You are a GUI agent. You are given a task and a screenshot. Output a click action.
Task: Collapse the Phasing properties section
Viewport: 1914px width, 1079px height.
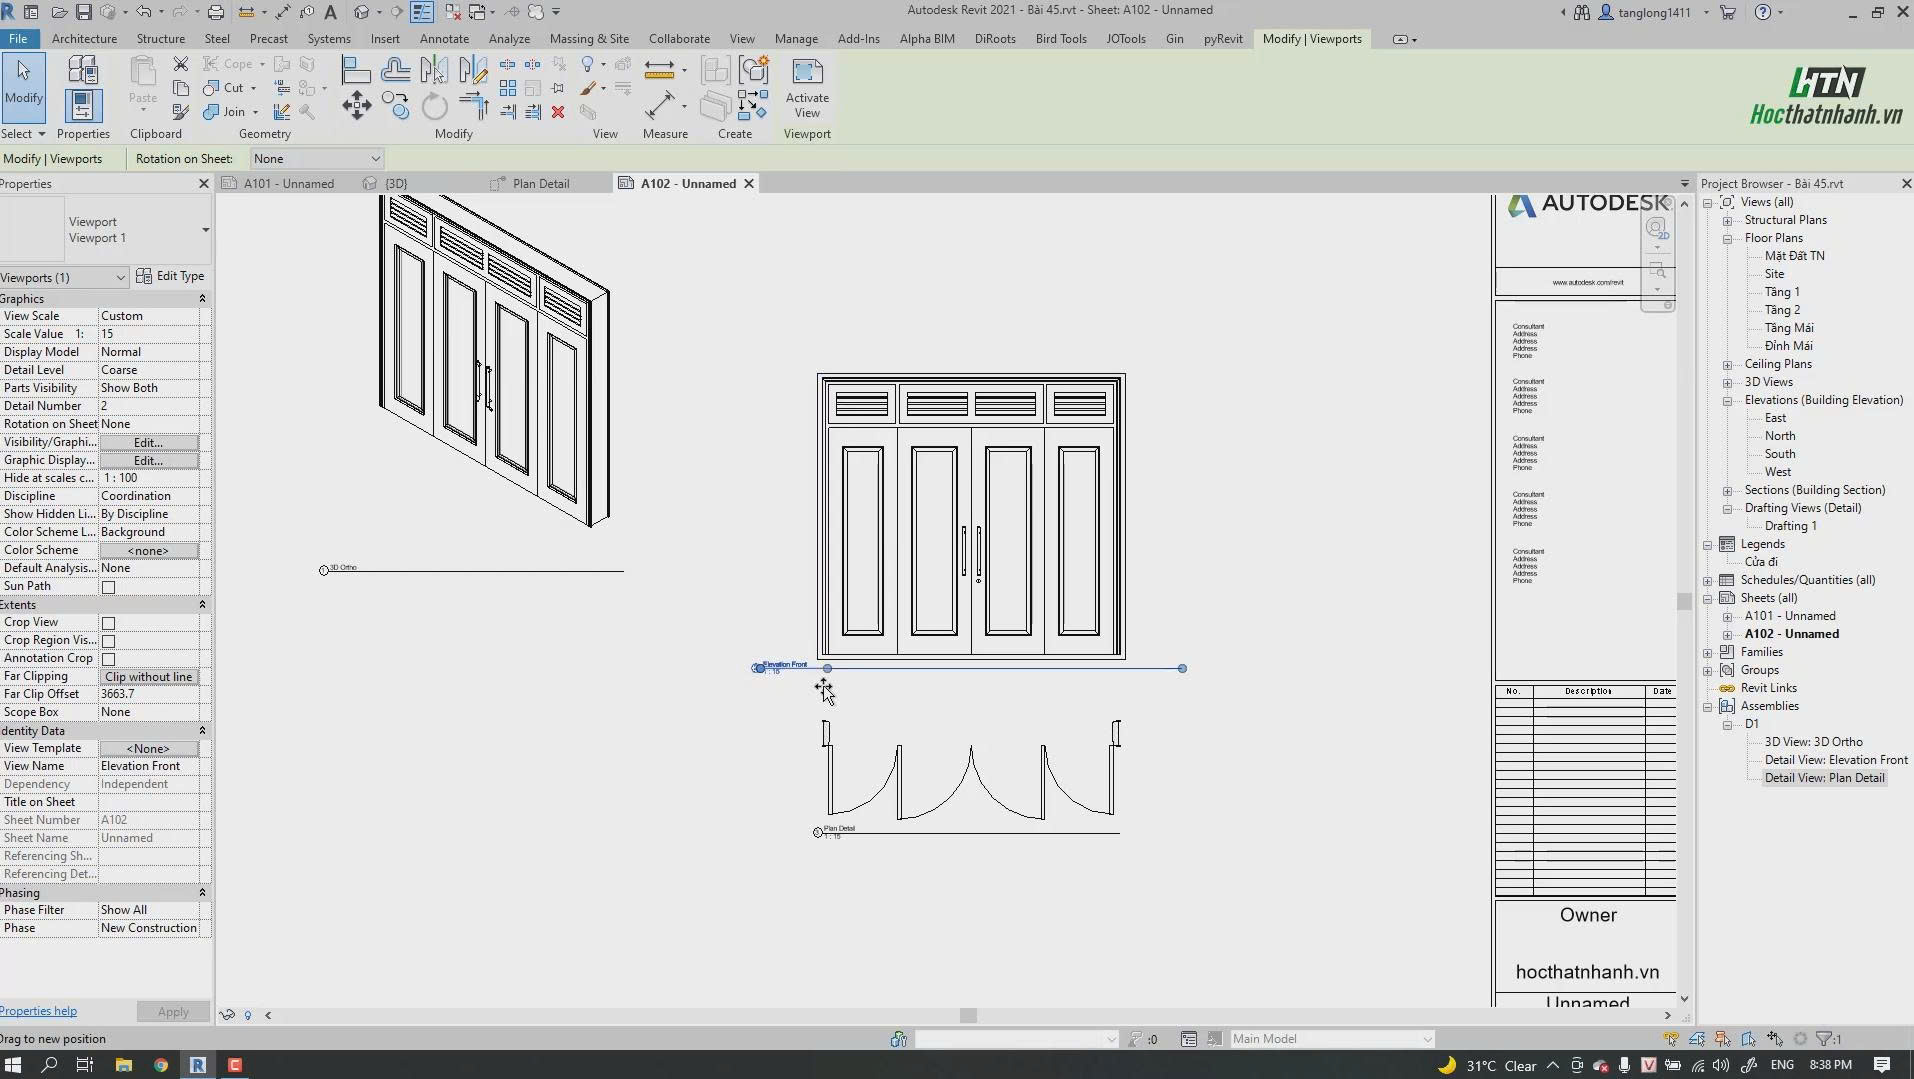[x=202, y=893]
